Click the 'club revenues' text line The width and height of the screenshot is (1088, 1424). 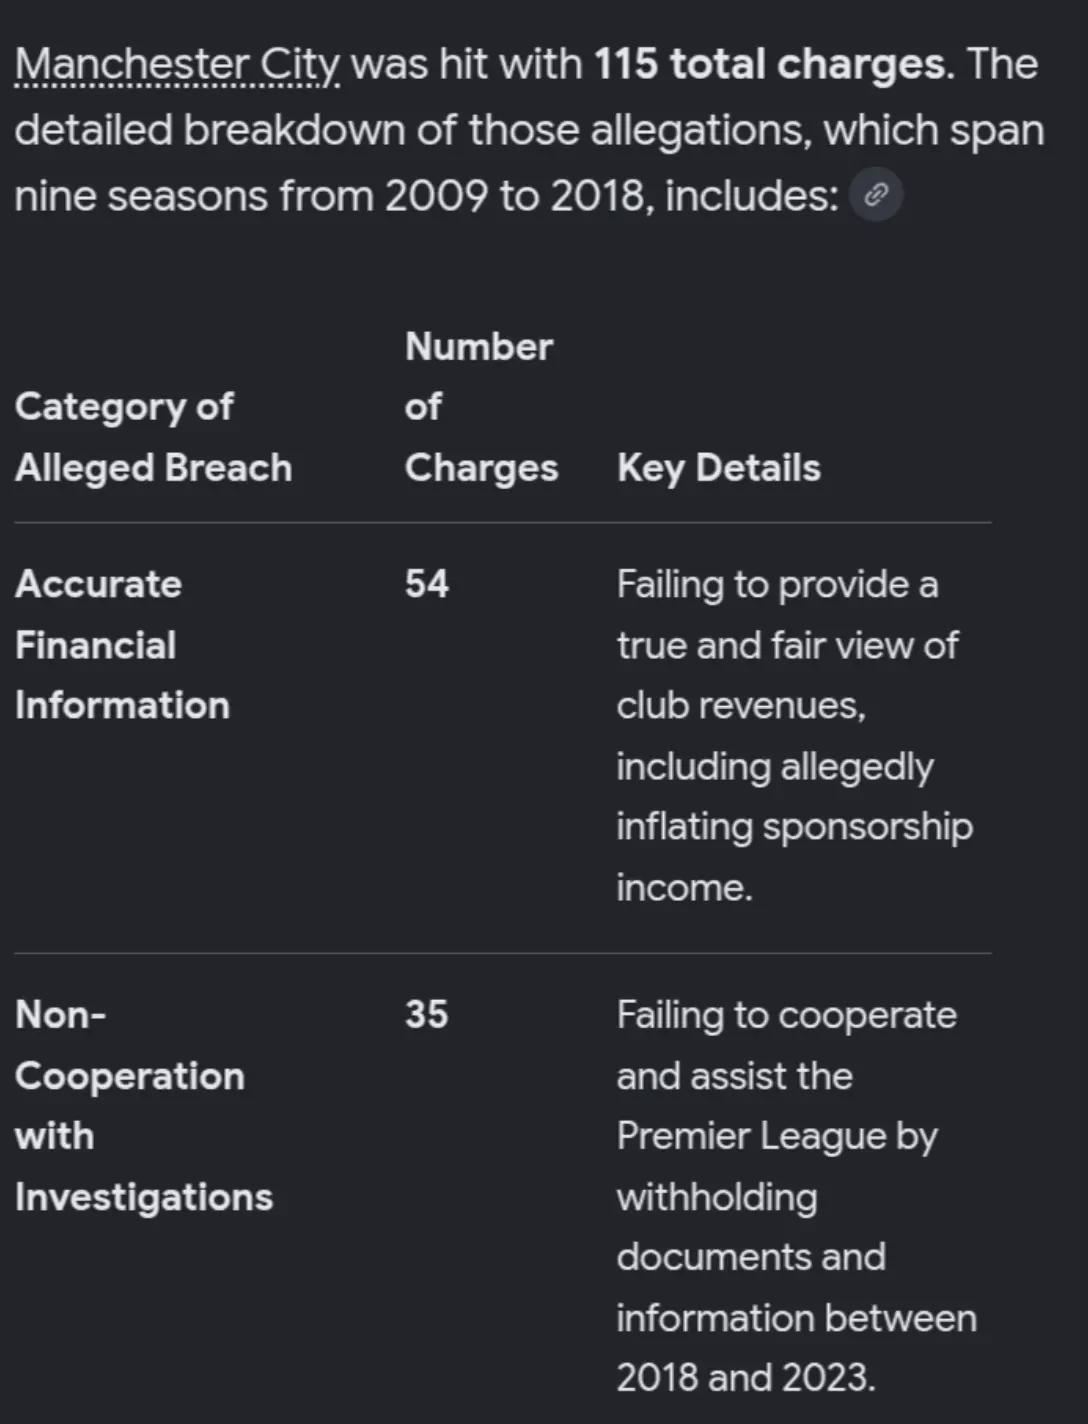pos(741,706)
